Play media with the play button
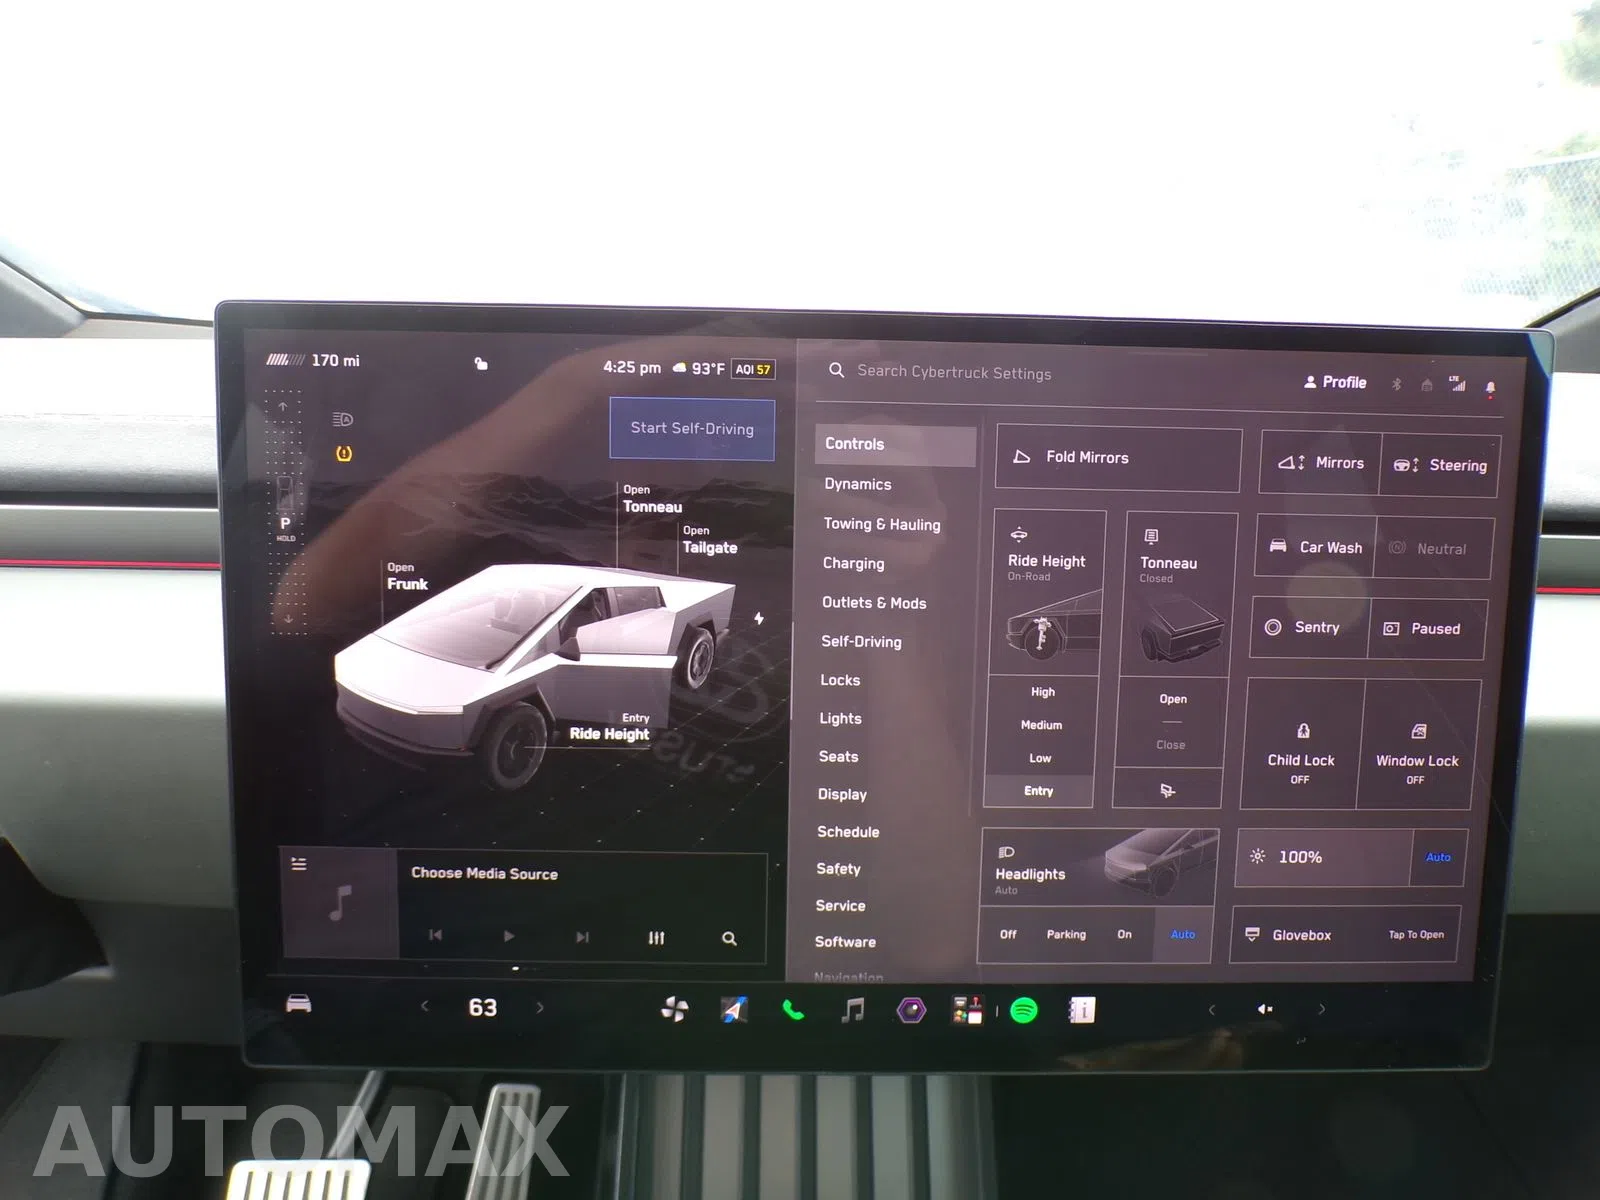Image resolution: width=1600 pixels, height=1200 pixels. [509, 936]
